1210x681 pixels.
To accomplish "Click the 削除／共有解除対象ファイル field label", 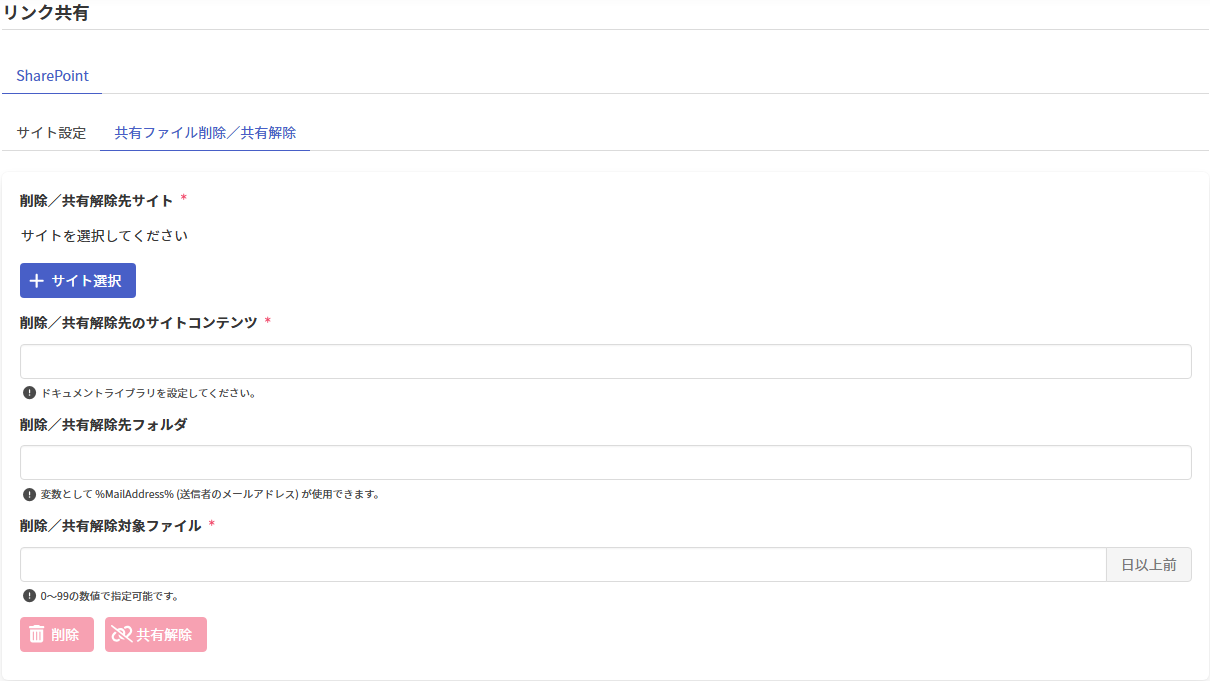I will [111, 526].
